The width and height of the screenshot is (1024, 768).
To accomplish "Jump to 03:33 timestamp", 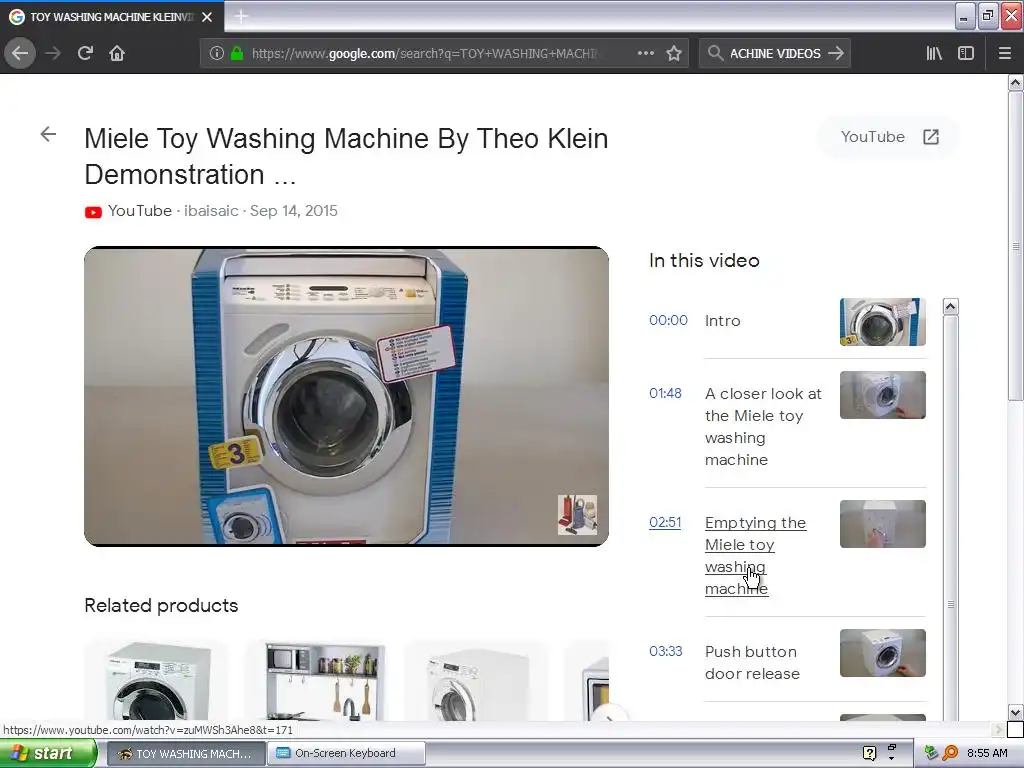I will (665, 651).
